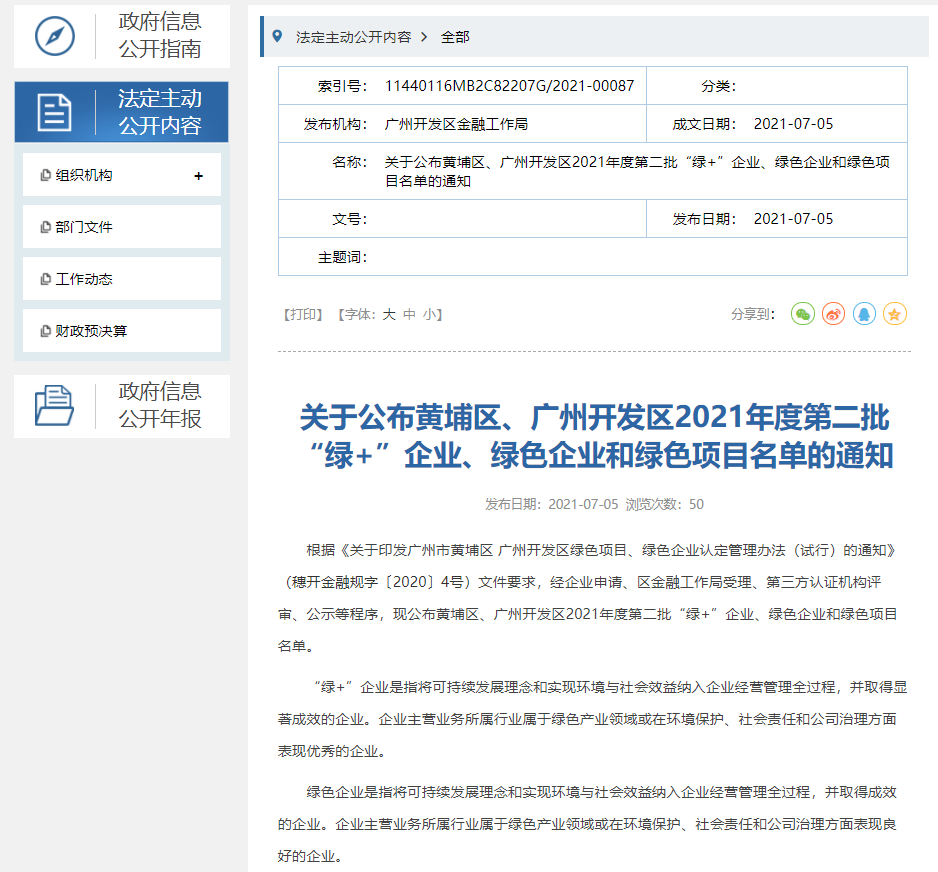The image size is (938, 872).
Task: Open the 部门文件 sidebar item
Action: (85, 227)
